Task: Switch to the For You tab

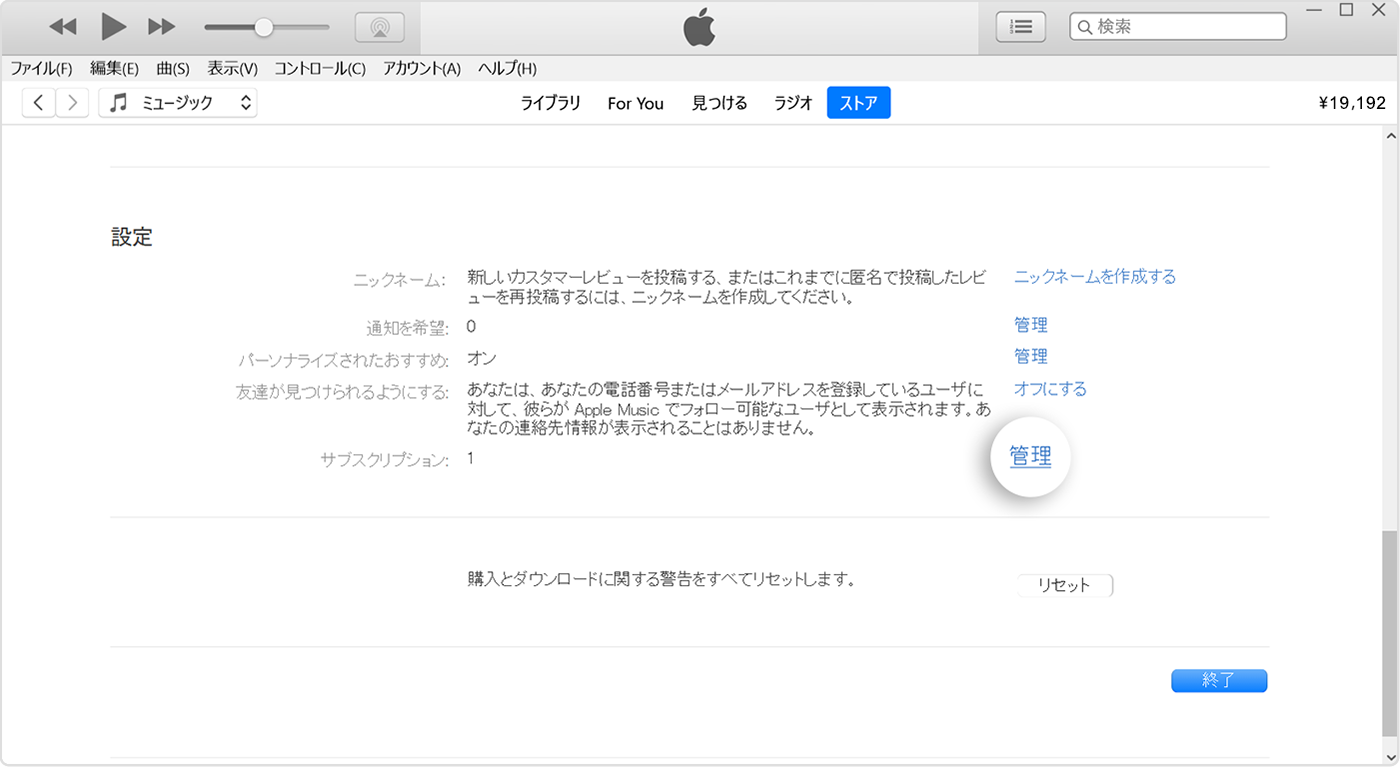Action: [635, 102]
